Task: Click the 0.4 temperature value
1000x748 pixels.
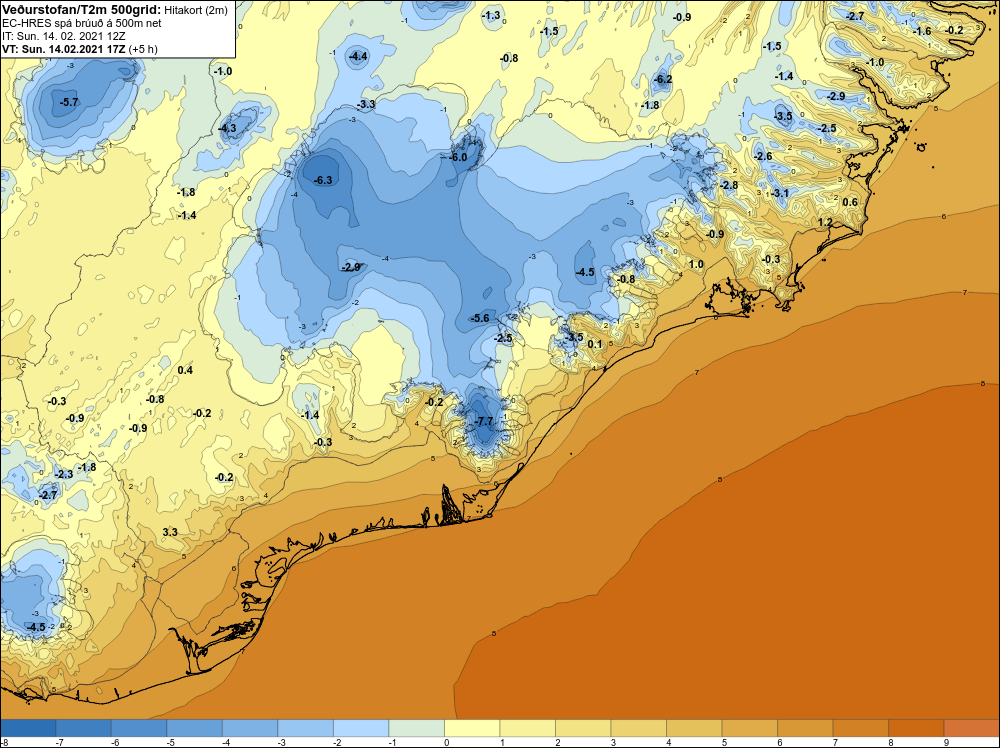Action: (x=185, y=370)
